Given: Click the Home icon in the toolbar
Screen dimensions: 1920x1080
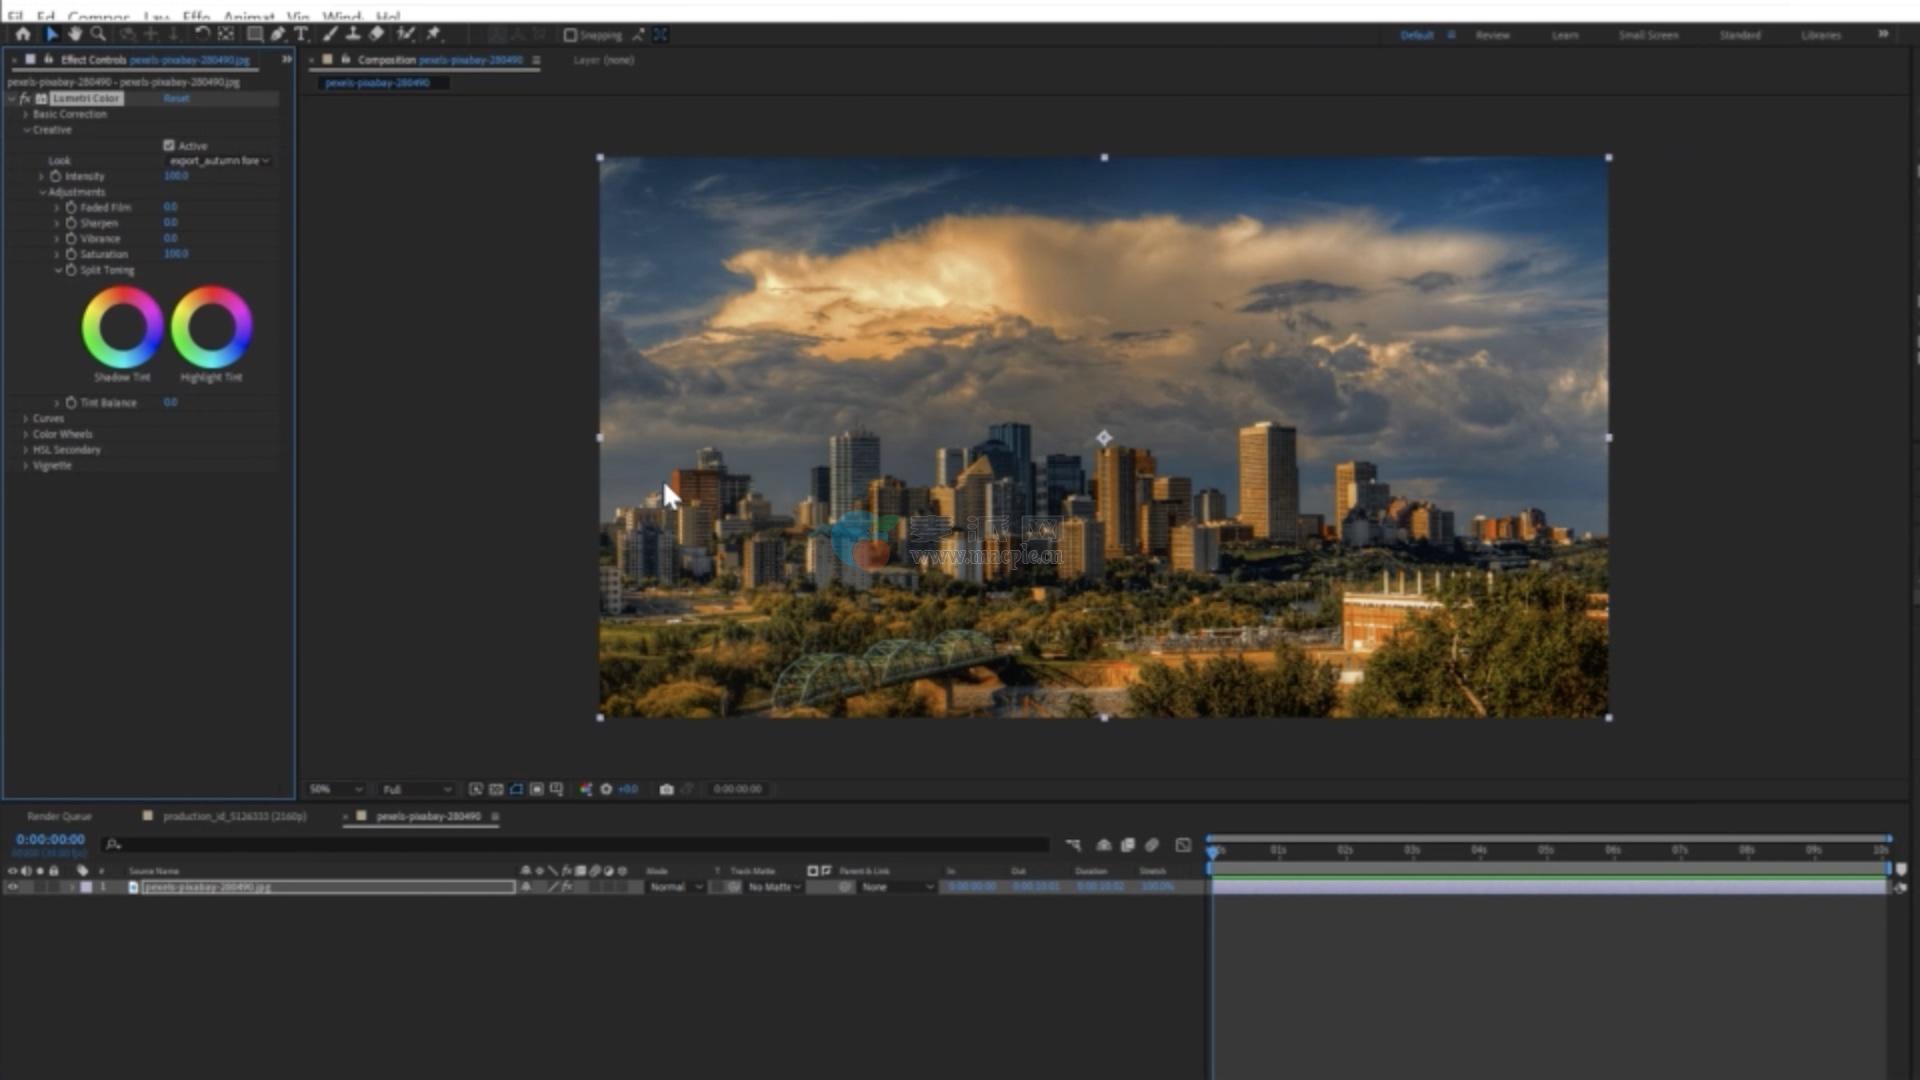Looking at the screenshot, I should [22, 34].
